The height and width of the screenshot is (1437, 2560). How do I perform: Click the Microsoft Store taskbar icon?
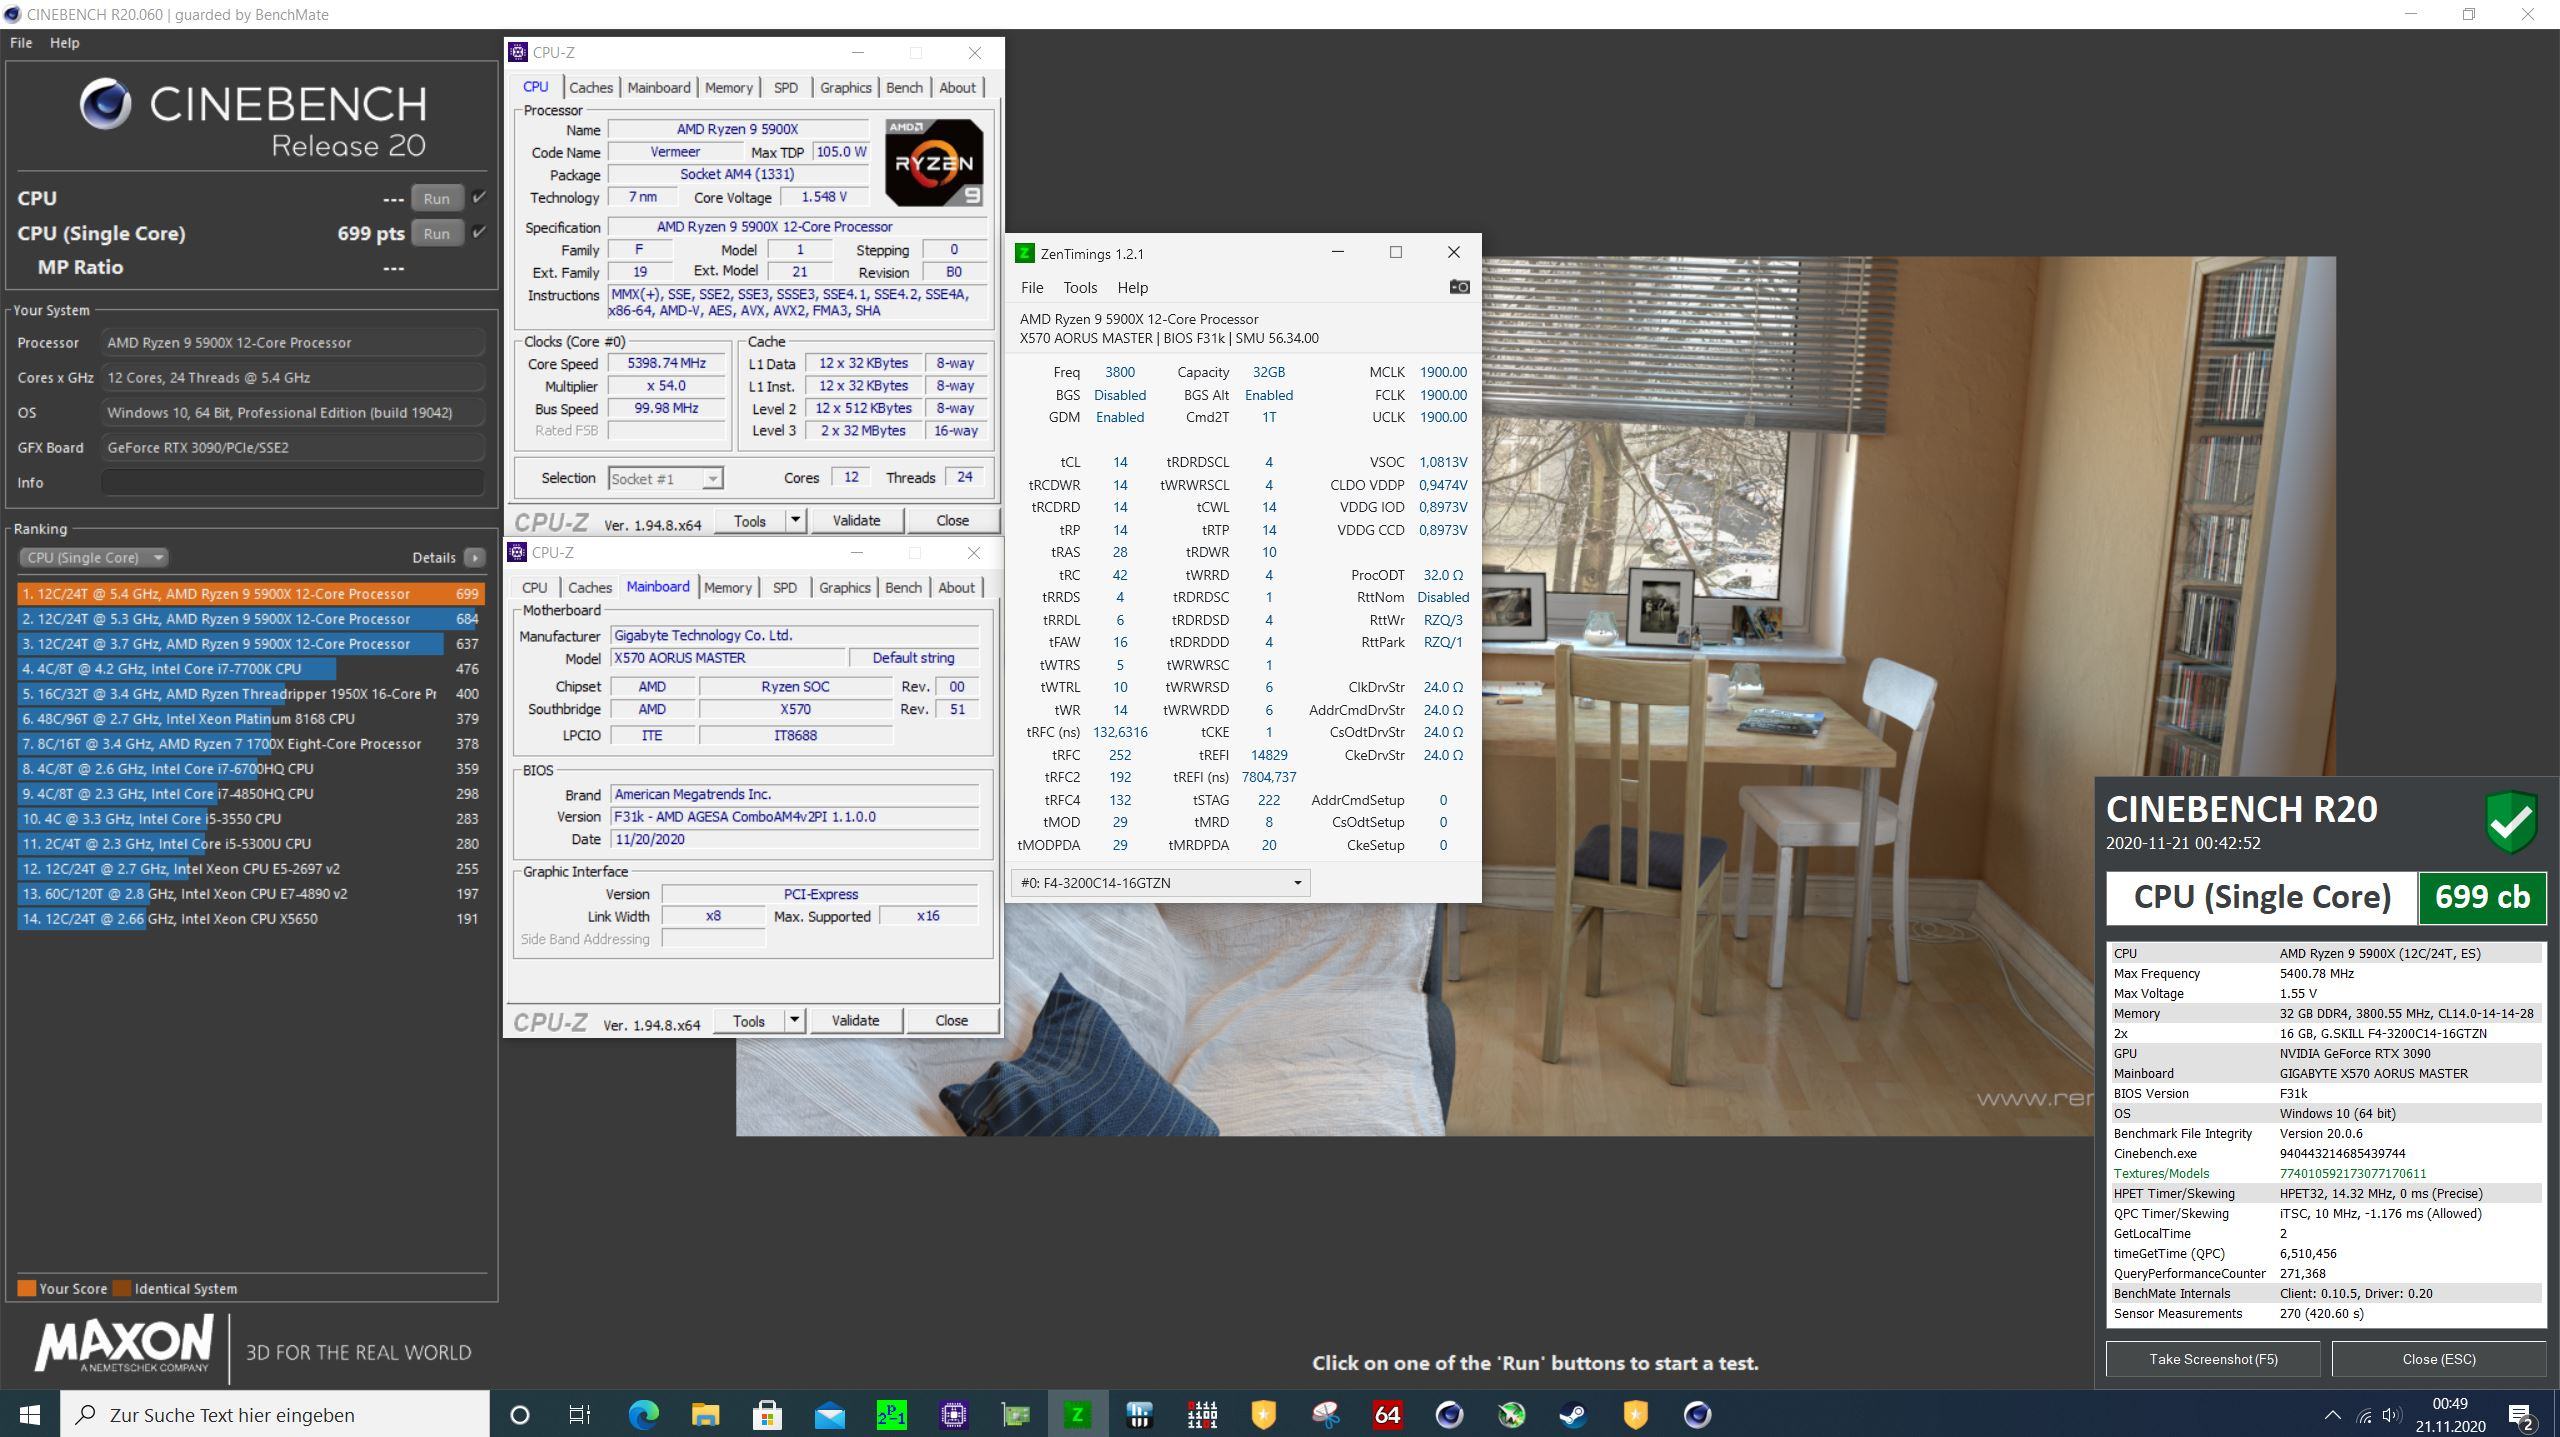767,1414
